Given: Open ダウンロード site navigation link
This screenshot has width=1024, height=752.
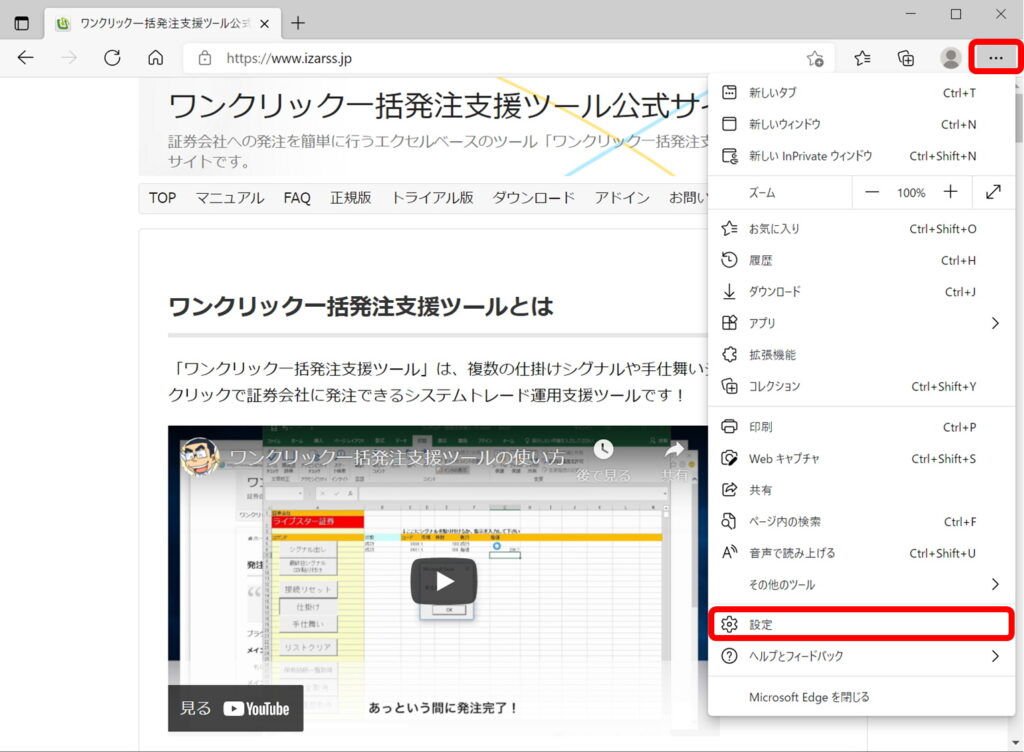Looking at the screenshot, I should pos(534,198).
